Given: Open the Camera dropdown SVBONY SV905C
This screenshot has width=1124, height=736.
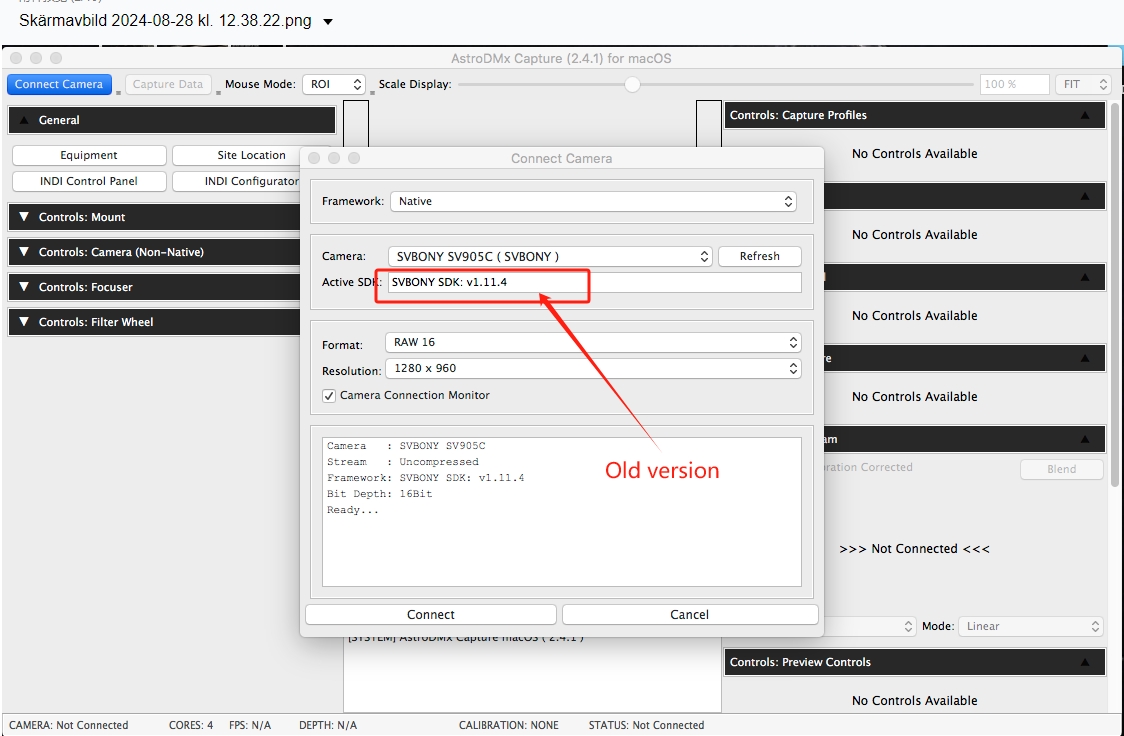Looking at the screenshot, I should (x=549, y=257).
